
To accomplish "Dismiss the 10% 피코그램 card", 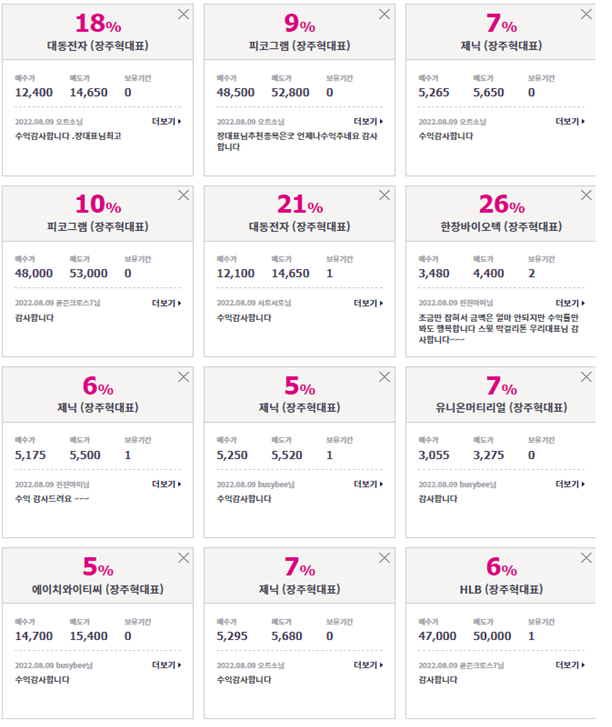I will tap(184, 195).
